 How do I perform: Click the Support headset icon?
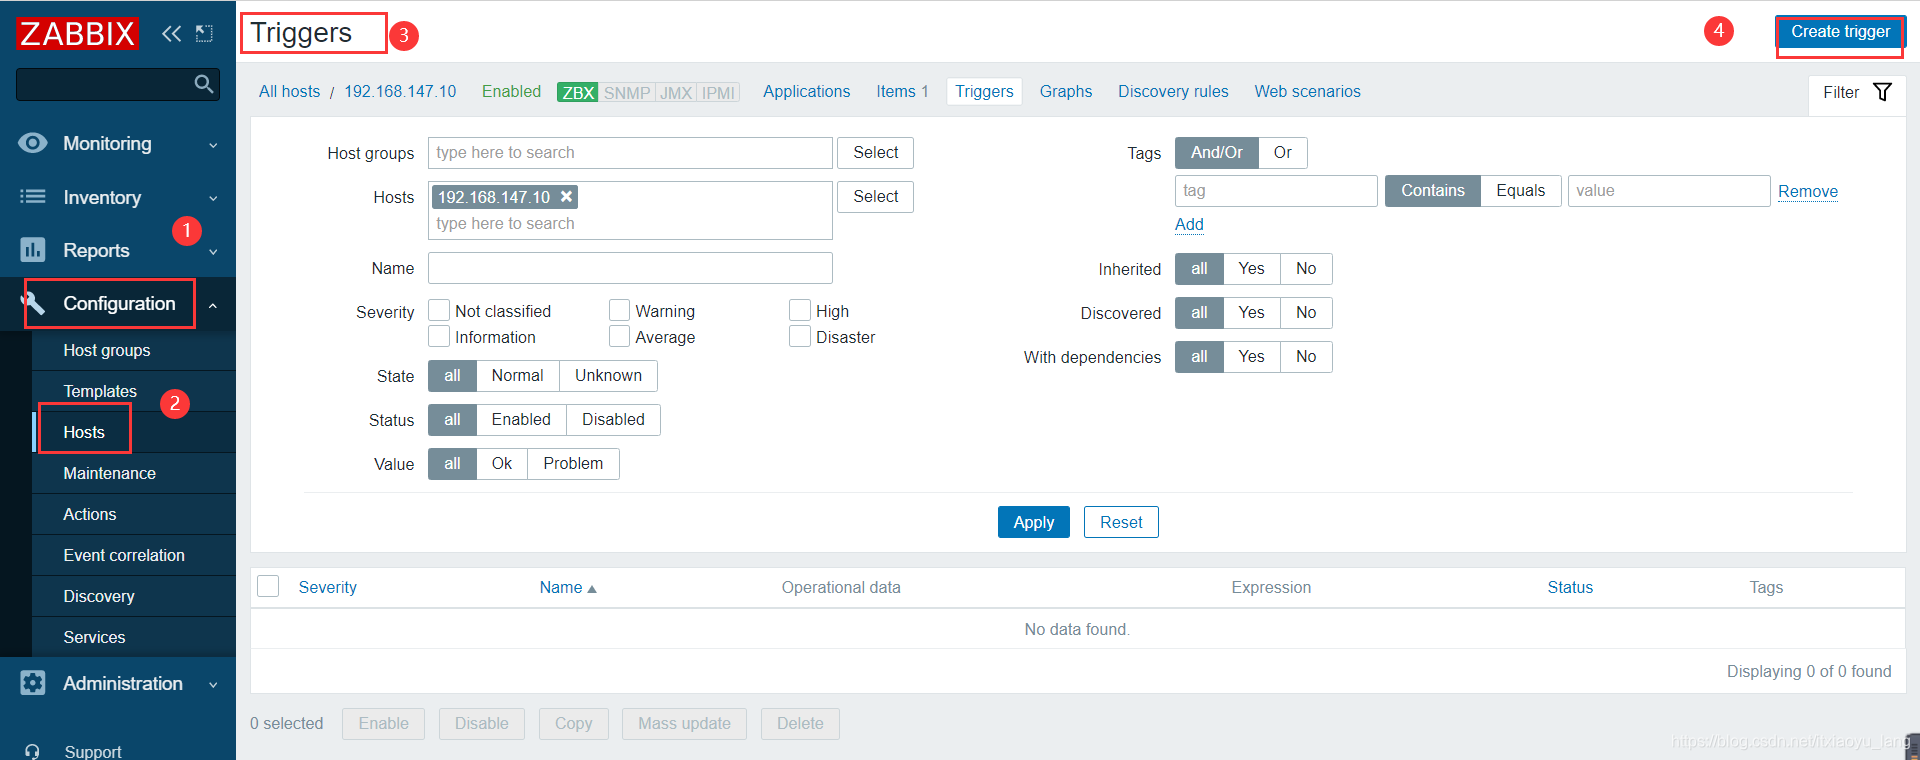pos(32,751)
